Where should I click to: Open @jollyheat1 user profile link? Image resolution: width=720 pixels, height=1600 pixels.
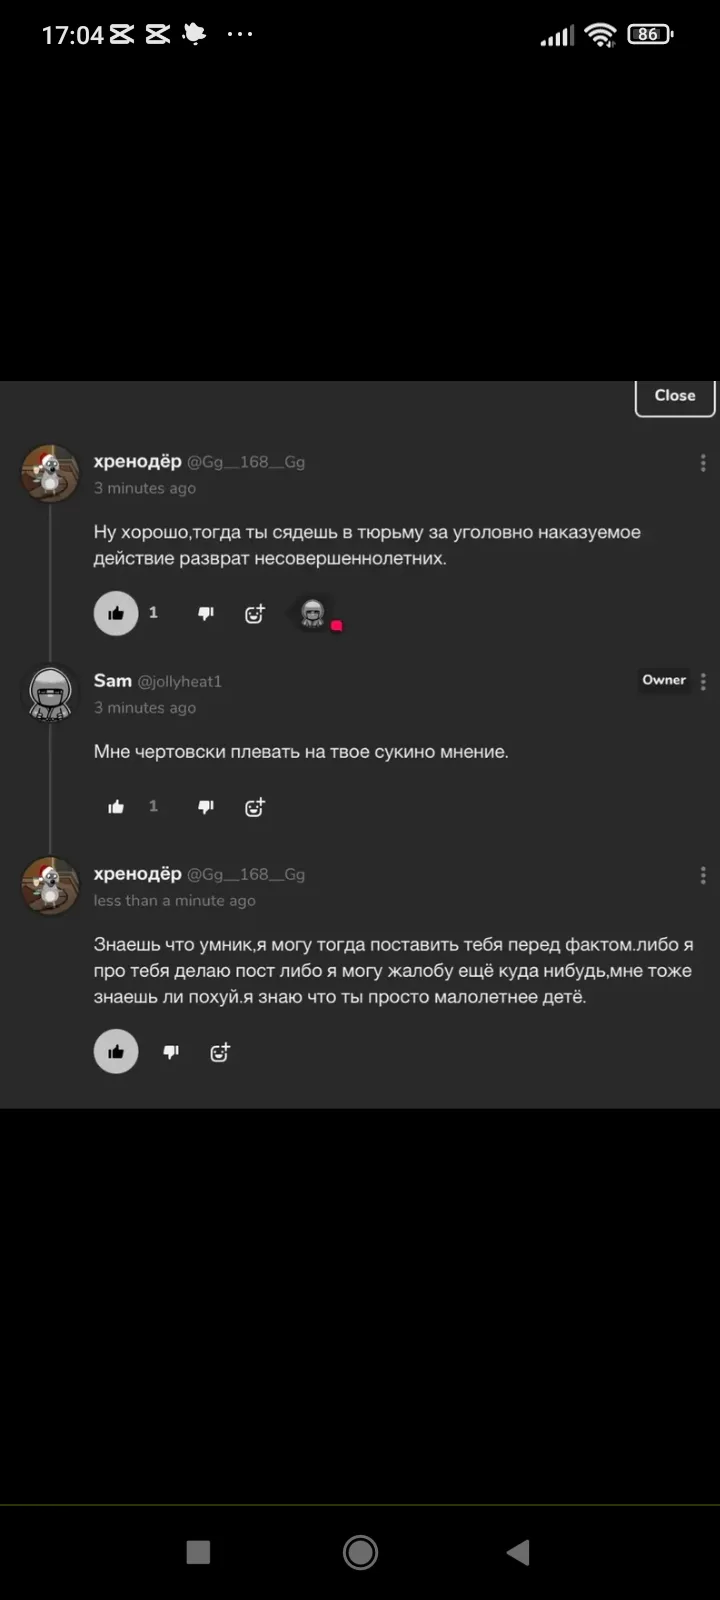(180, 682)
